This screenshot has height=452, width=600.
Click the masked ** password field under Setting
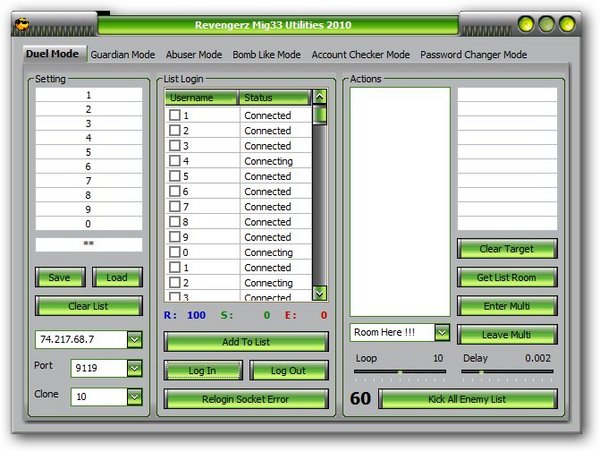pos(89,244)
